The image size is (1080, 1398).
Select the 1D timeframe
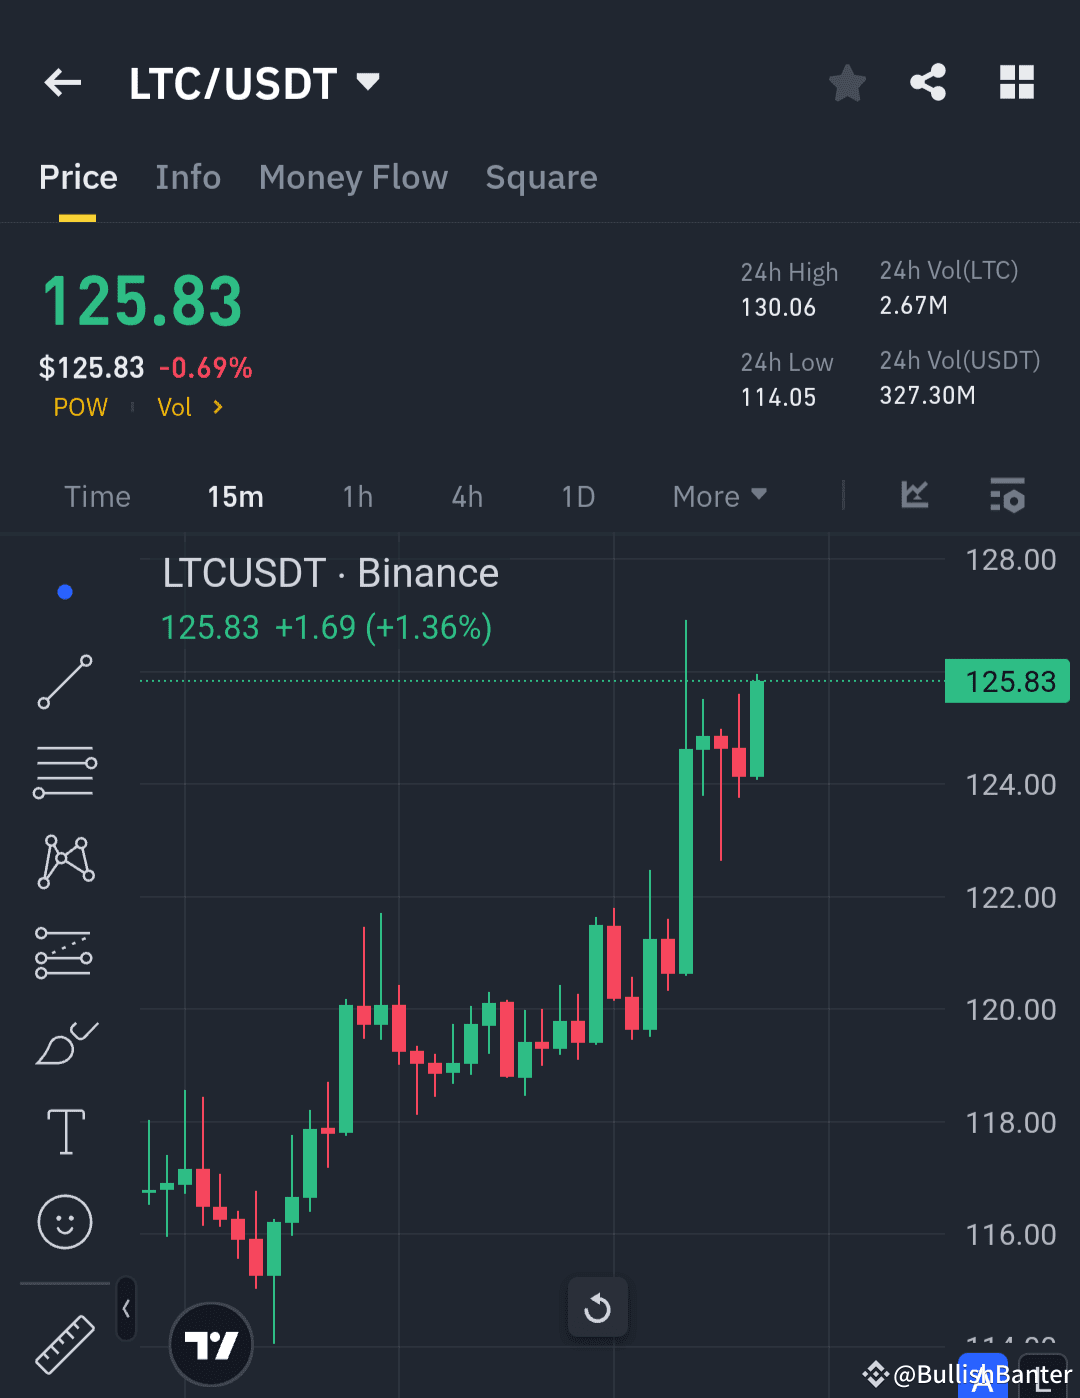(578, 496)
